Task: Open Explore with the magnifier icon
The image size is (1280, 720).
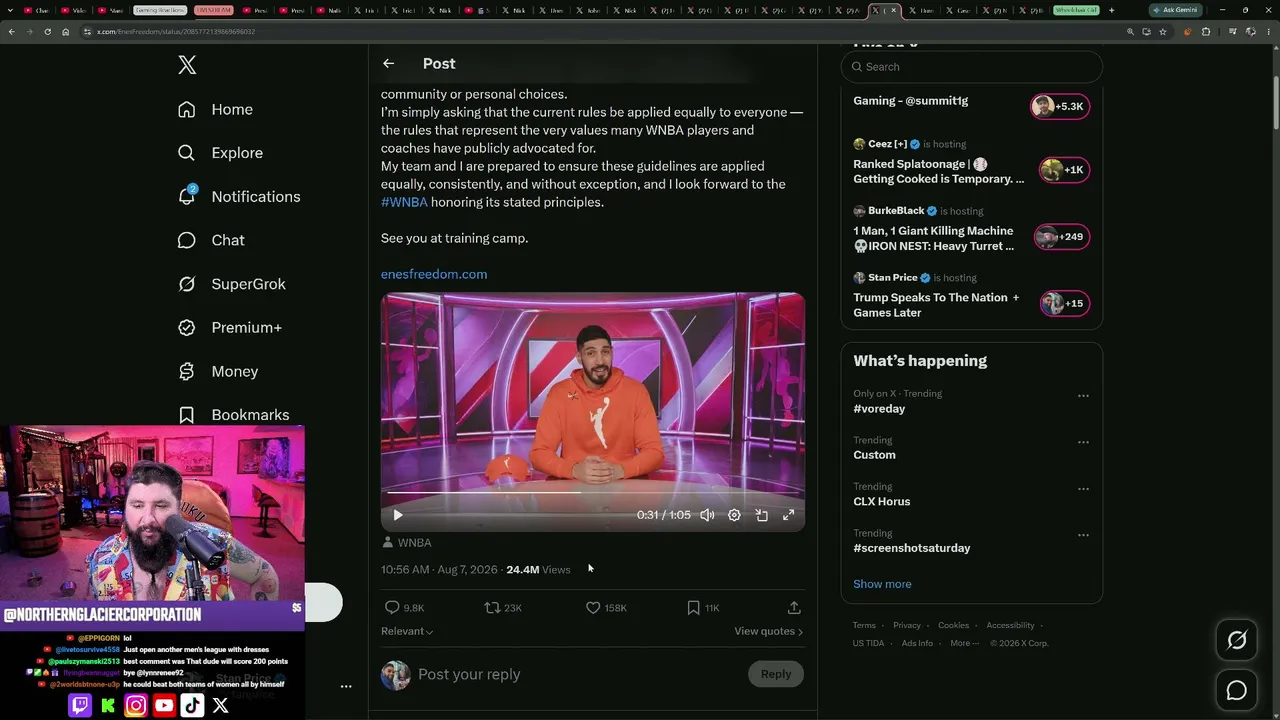Action: pyautogui.click(x=186, y=153)
